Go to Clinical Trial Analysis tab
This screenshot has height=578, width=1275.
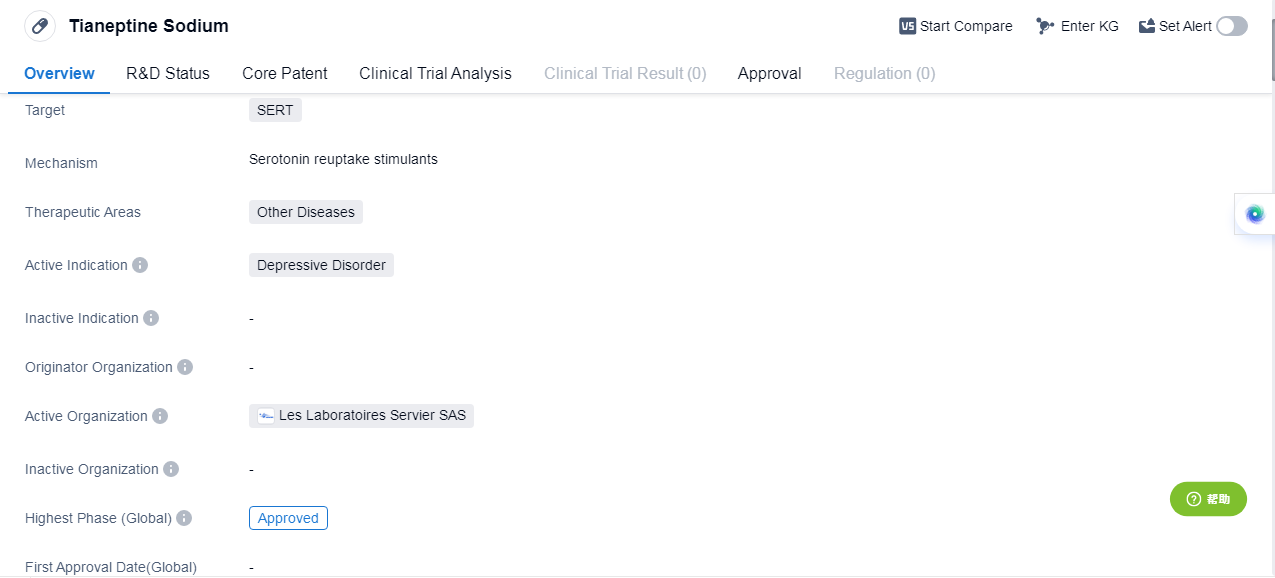click(x=435, y=73)
